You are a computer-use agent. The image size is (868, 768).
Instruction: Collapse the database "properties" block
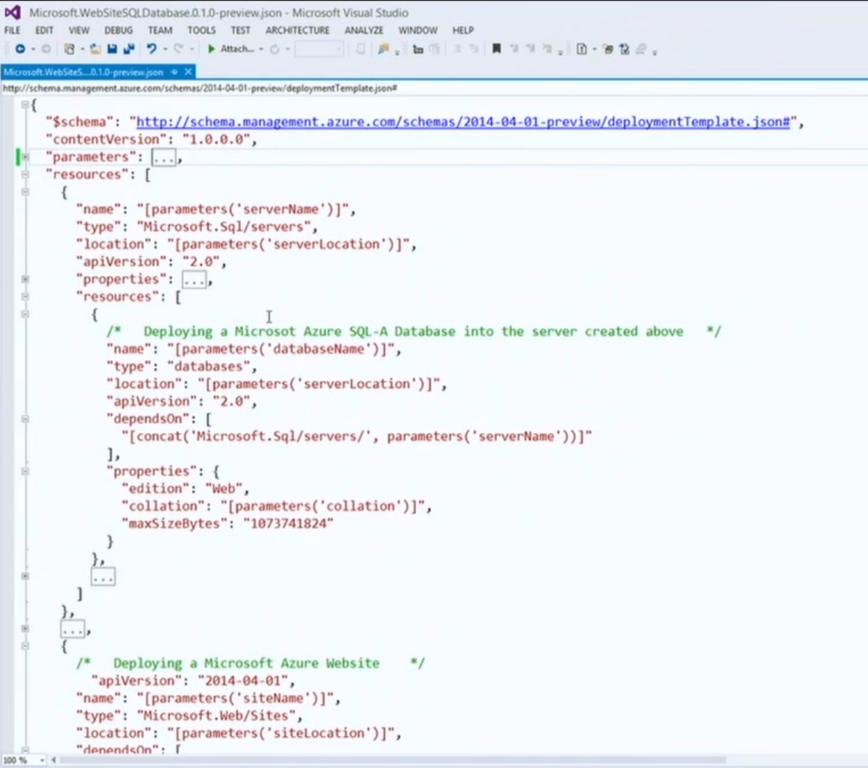point(25,471)
